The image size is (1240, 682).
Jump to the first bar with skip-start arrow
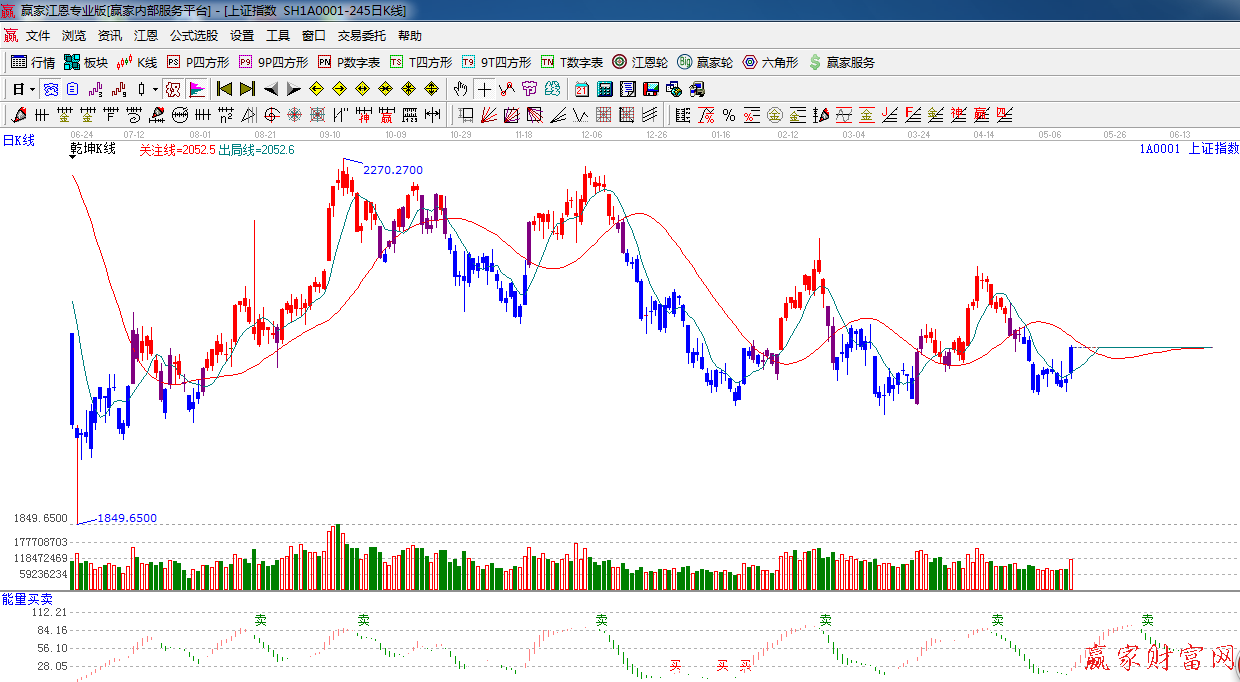pos(224,89)
